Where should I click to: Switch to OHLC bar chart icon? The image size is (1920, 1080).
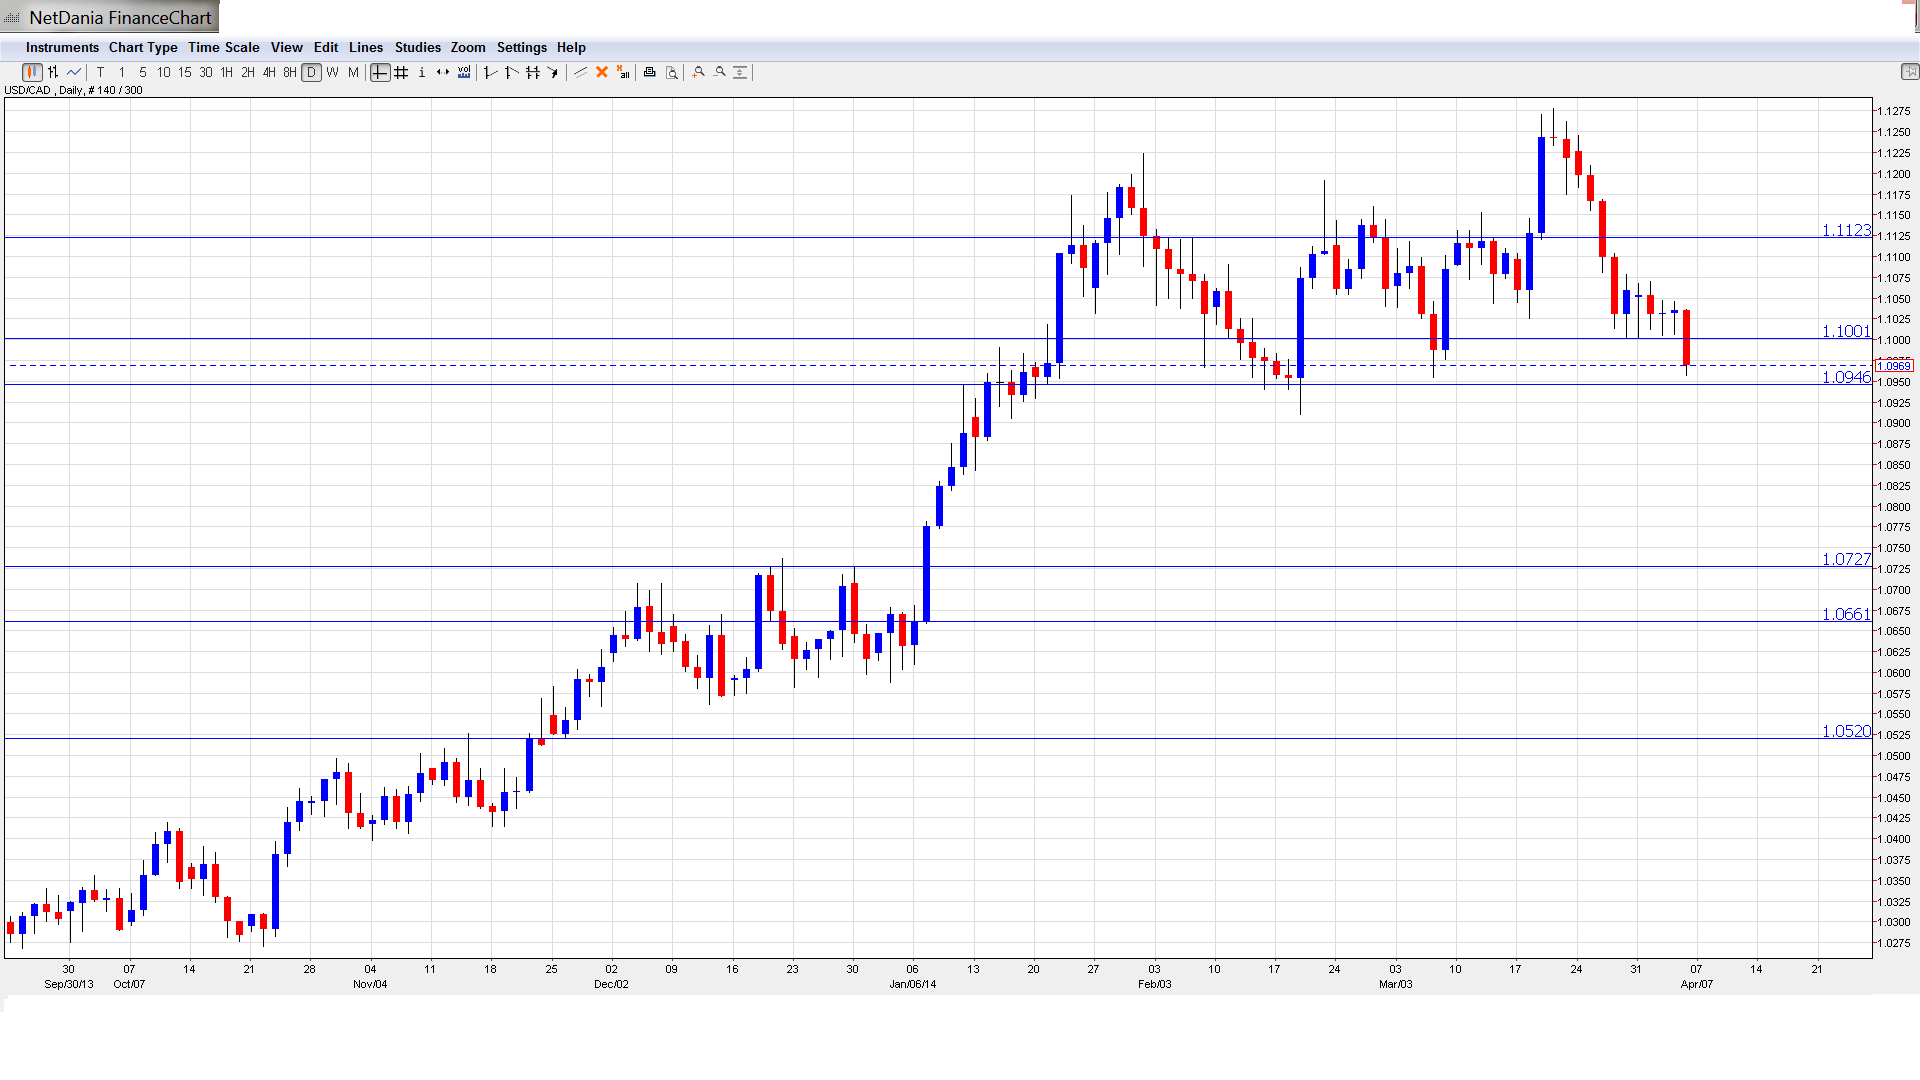tap(53, 72)
